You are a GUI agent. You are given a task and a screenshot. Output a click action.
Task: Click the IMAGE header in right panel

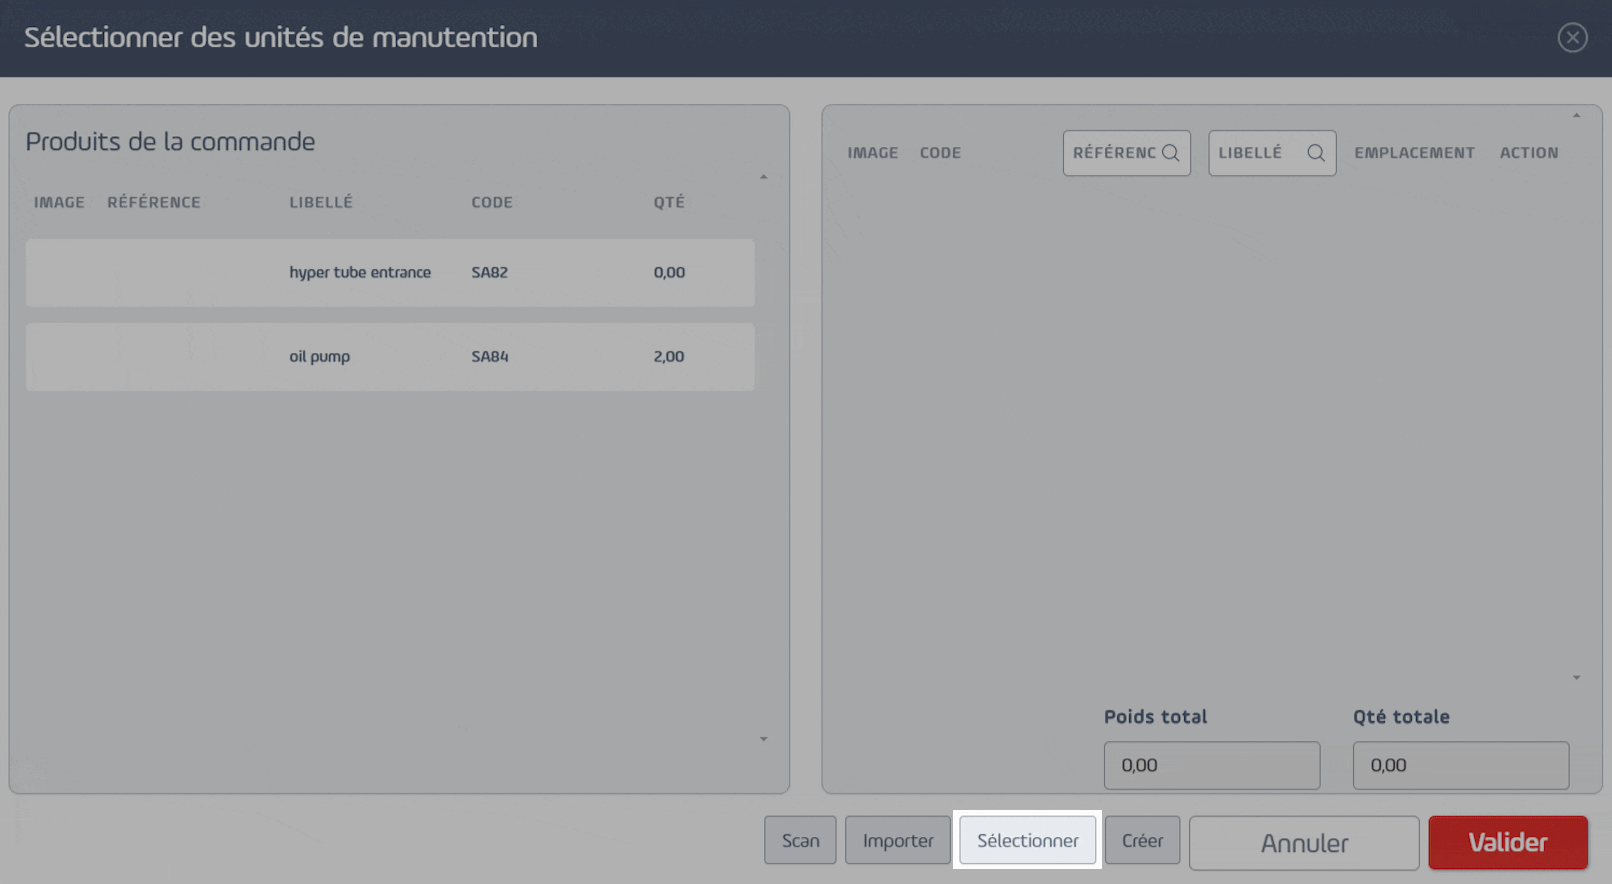tap(873, 153)
